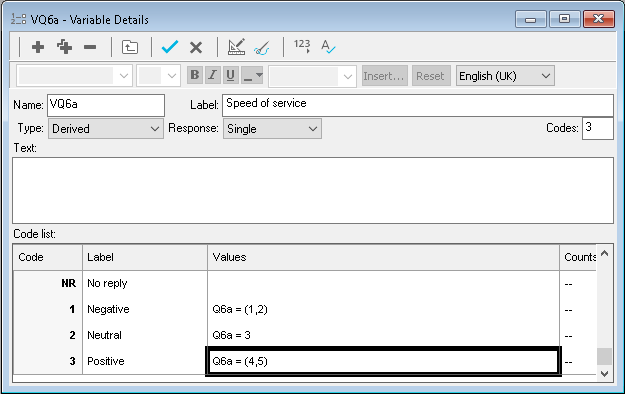Click the 123 renumber codes icon
This screenshot has height=394, width=625.
tap(302, 45)
